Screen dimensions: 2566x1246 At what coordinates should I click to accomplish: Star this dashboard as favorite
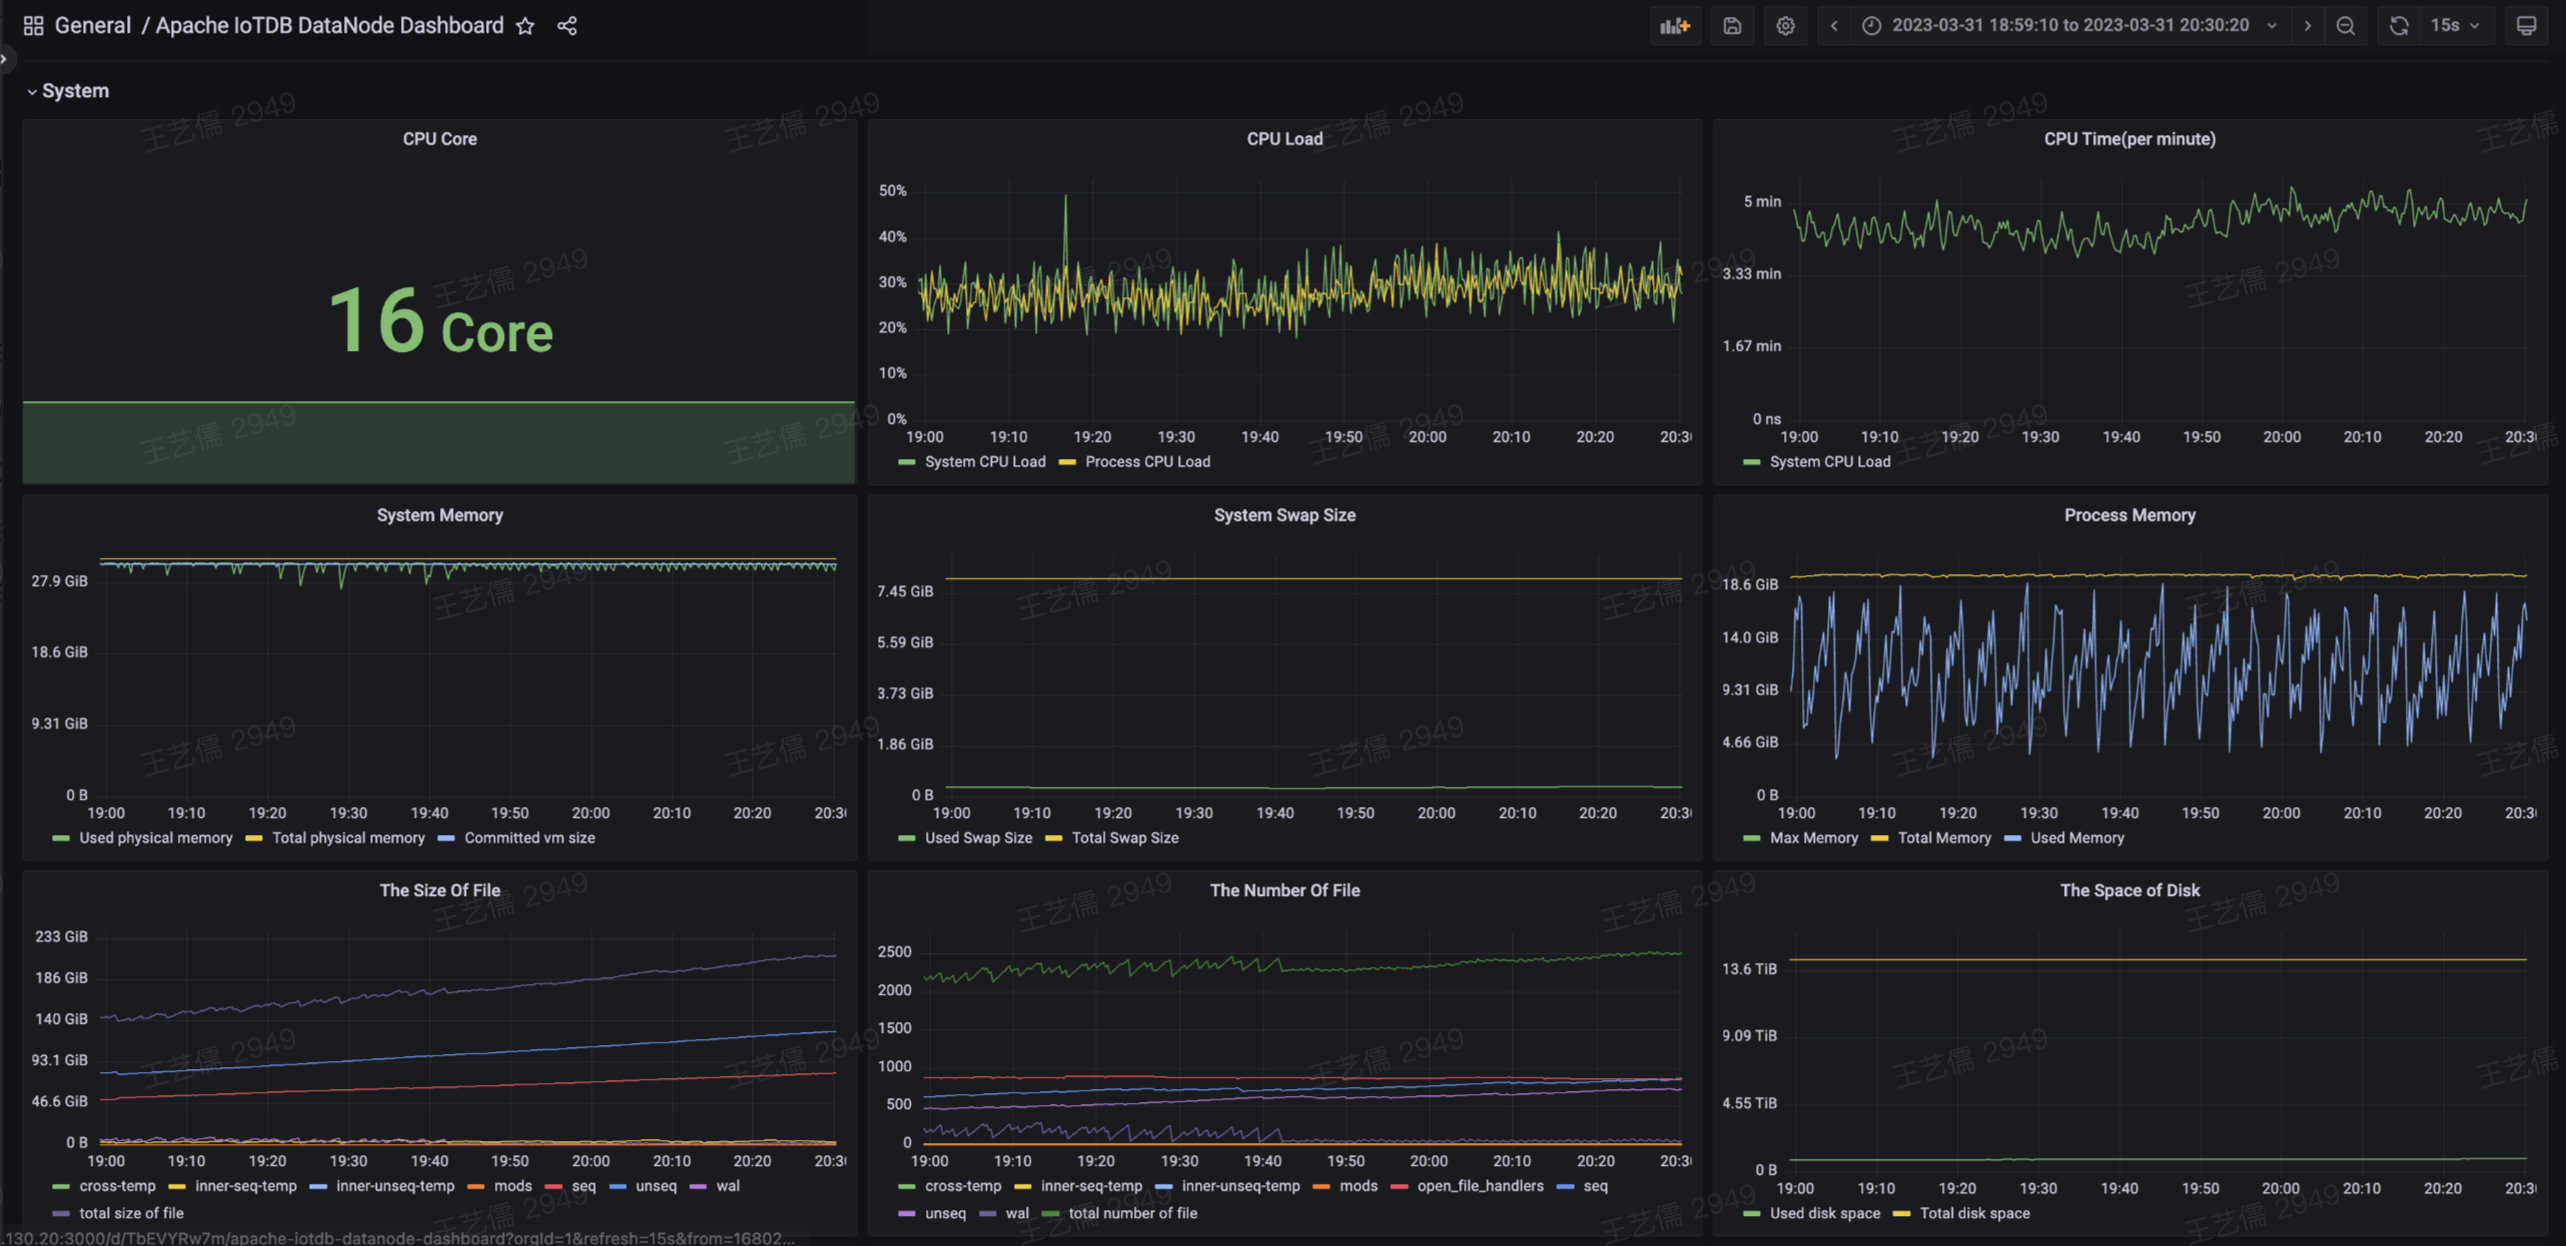[x=525, y=26]
